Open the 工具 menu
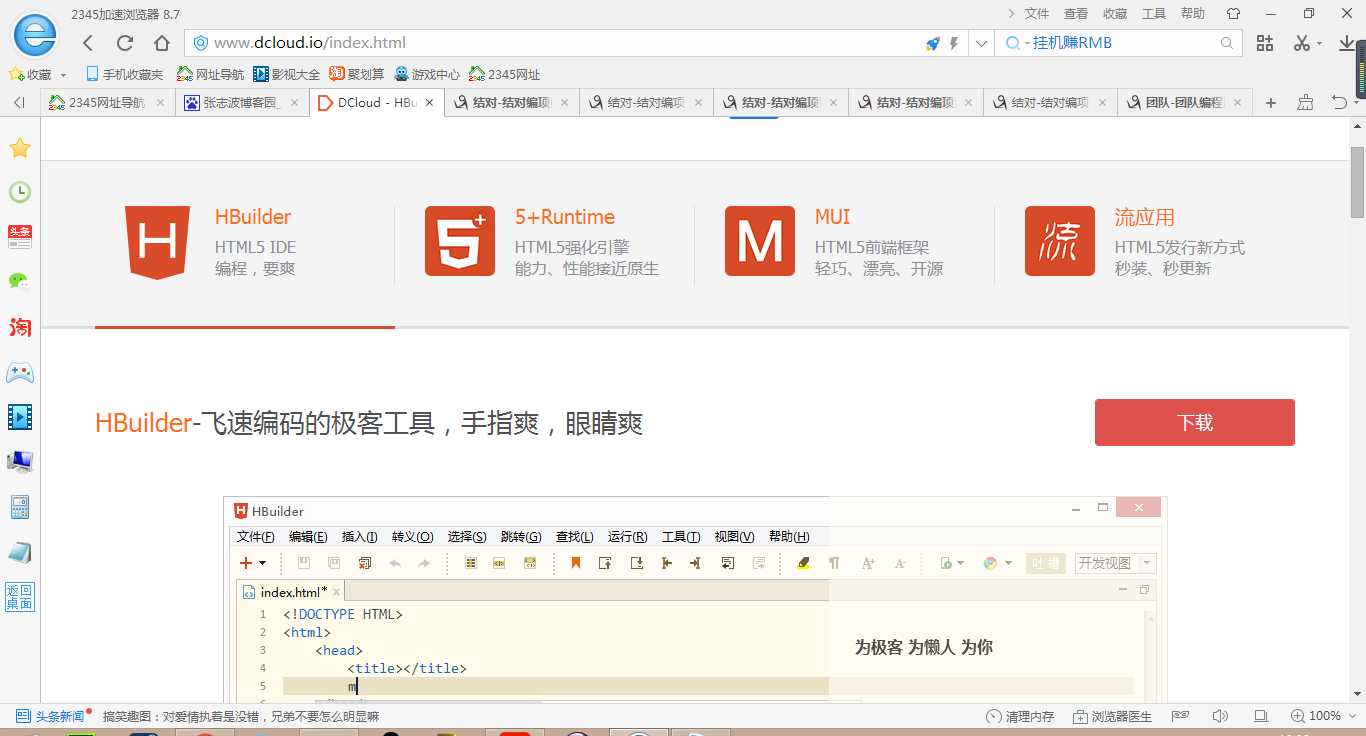1366x736 pixels. click(x=1154, y=14)
